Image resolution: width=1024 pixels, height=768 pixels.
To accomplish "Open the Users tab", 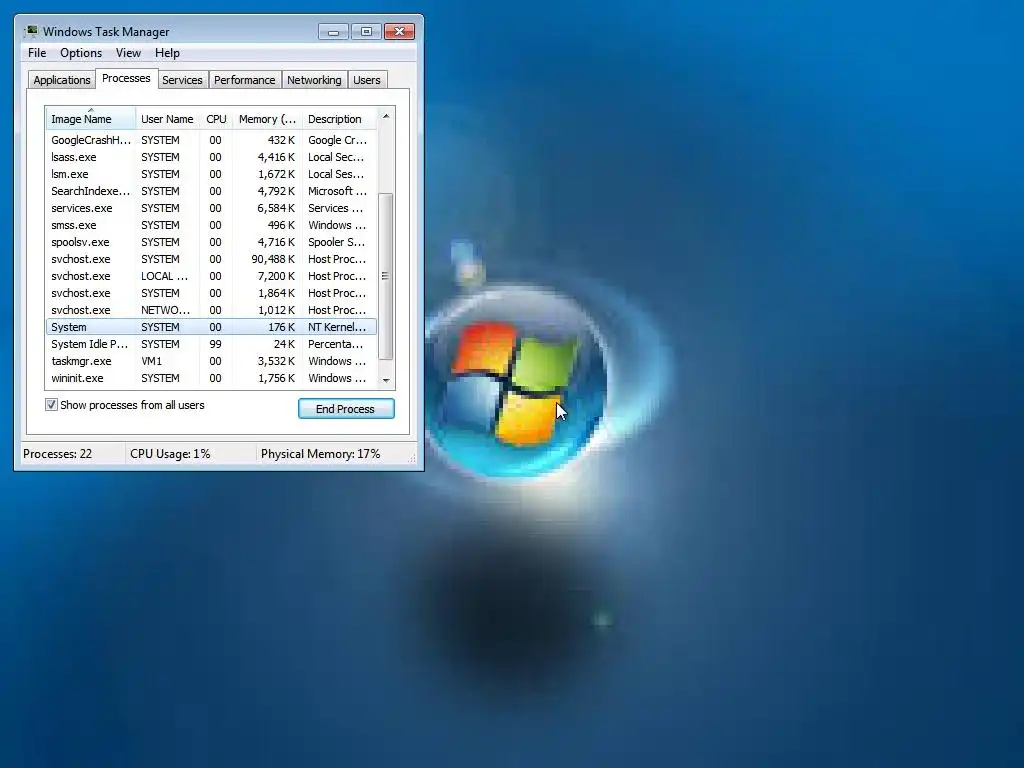I will [x=366, y=80].
